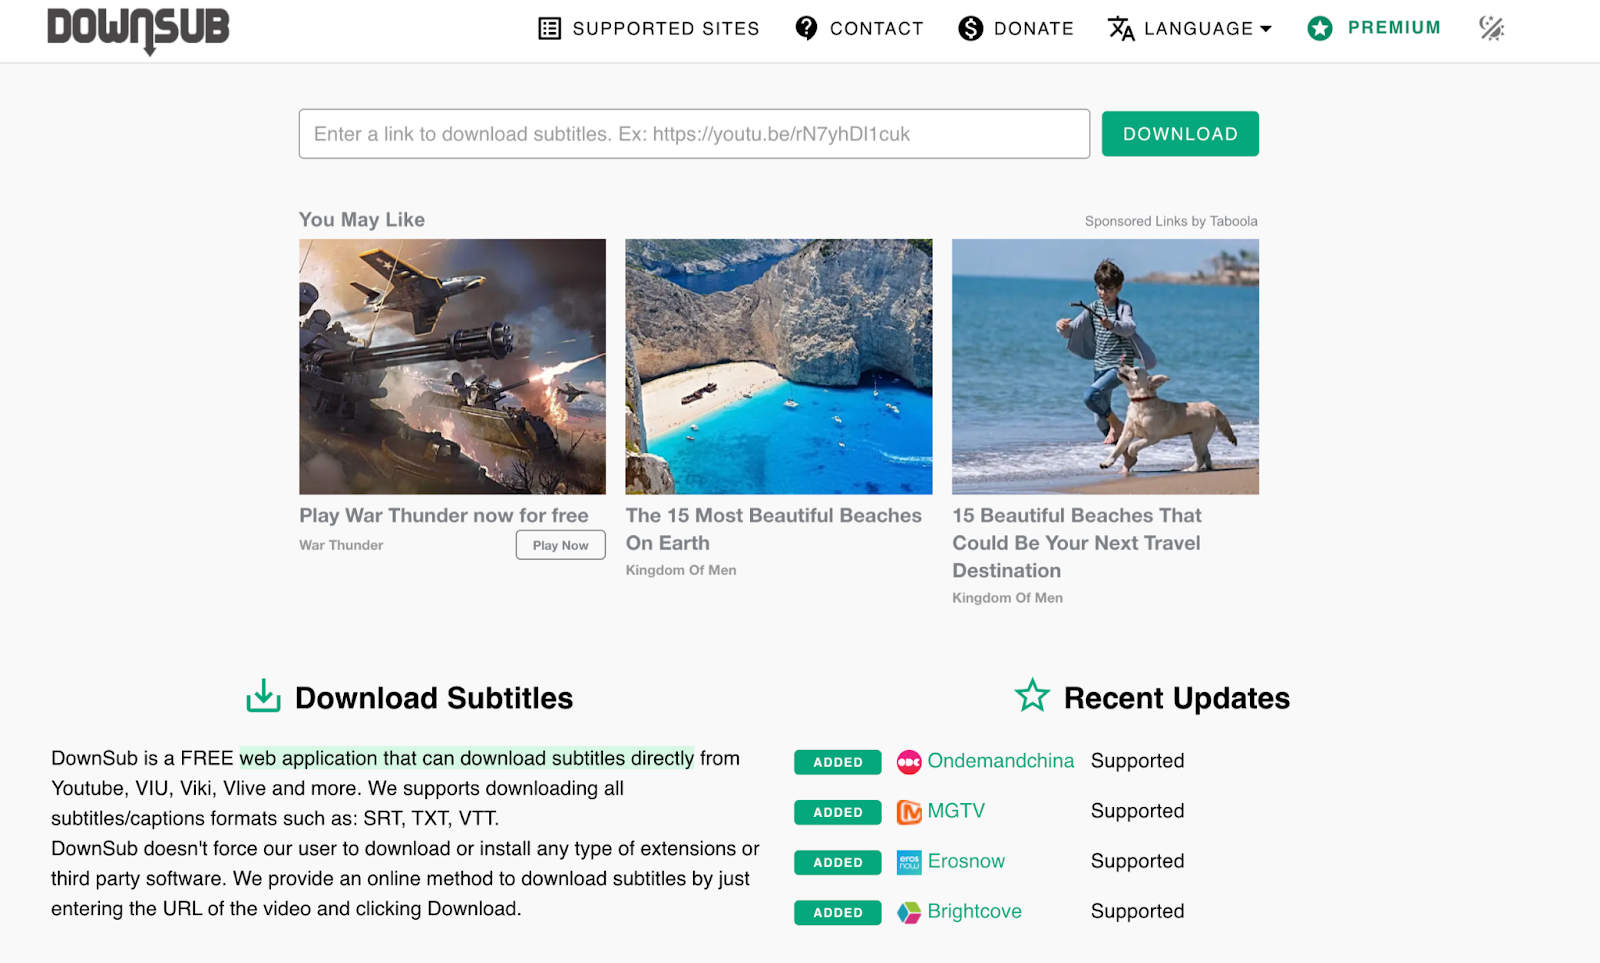
Task: Click the DownSub logo
Action: pyautogui.click(x=138, y=29)
